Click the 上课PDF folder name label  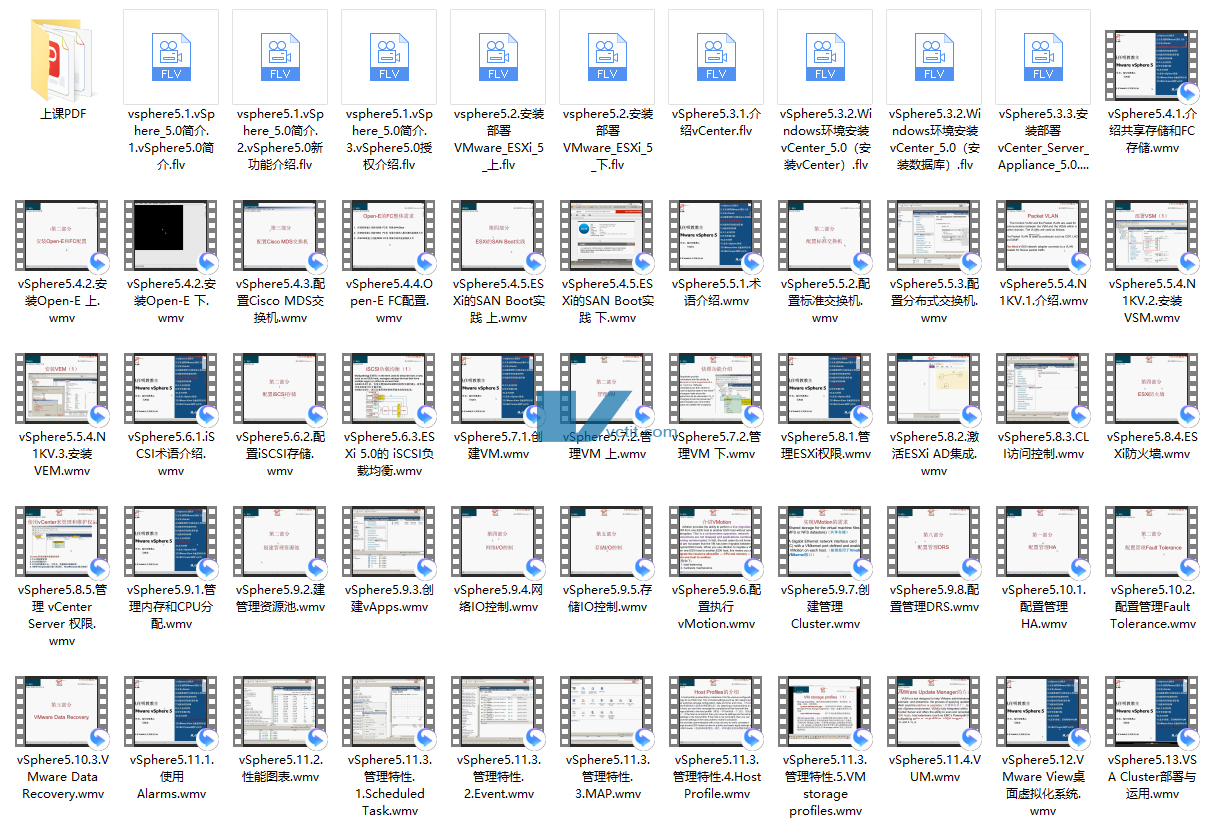point(63,114)
